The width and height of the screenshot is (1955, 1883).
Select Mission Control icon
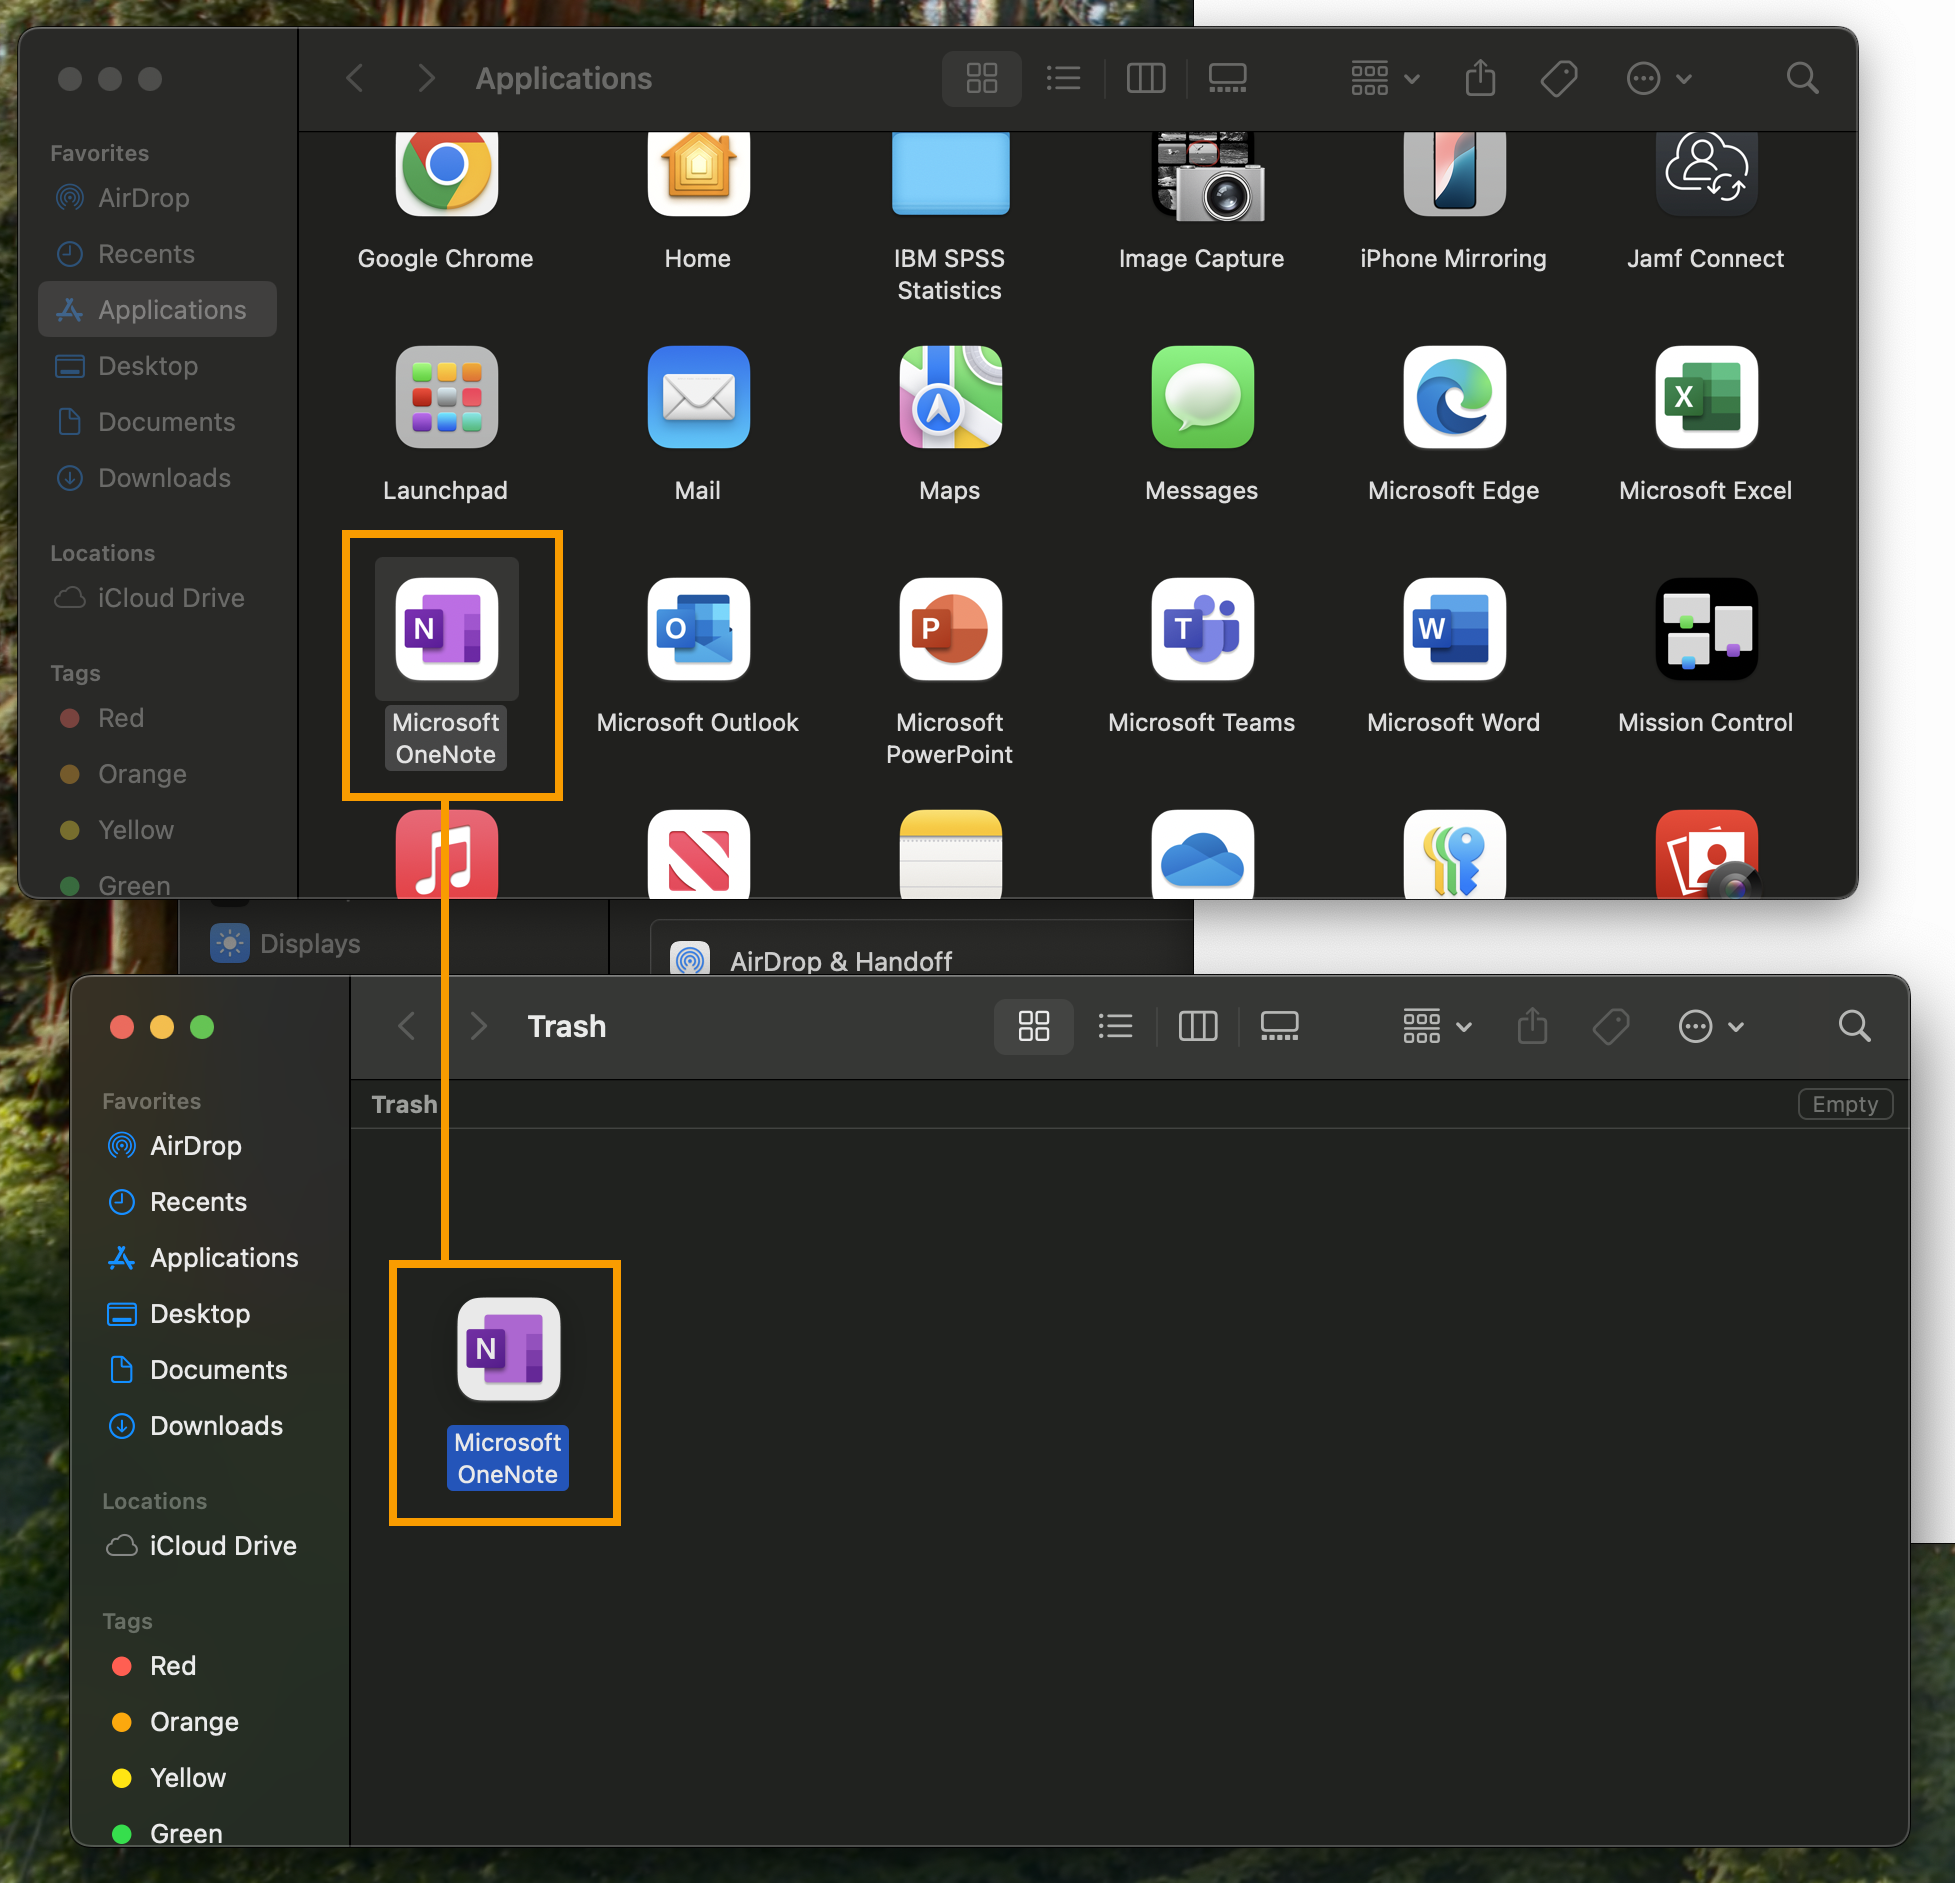pos(1706,630)
